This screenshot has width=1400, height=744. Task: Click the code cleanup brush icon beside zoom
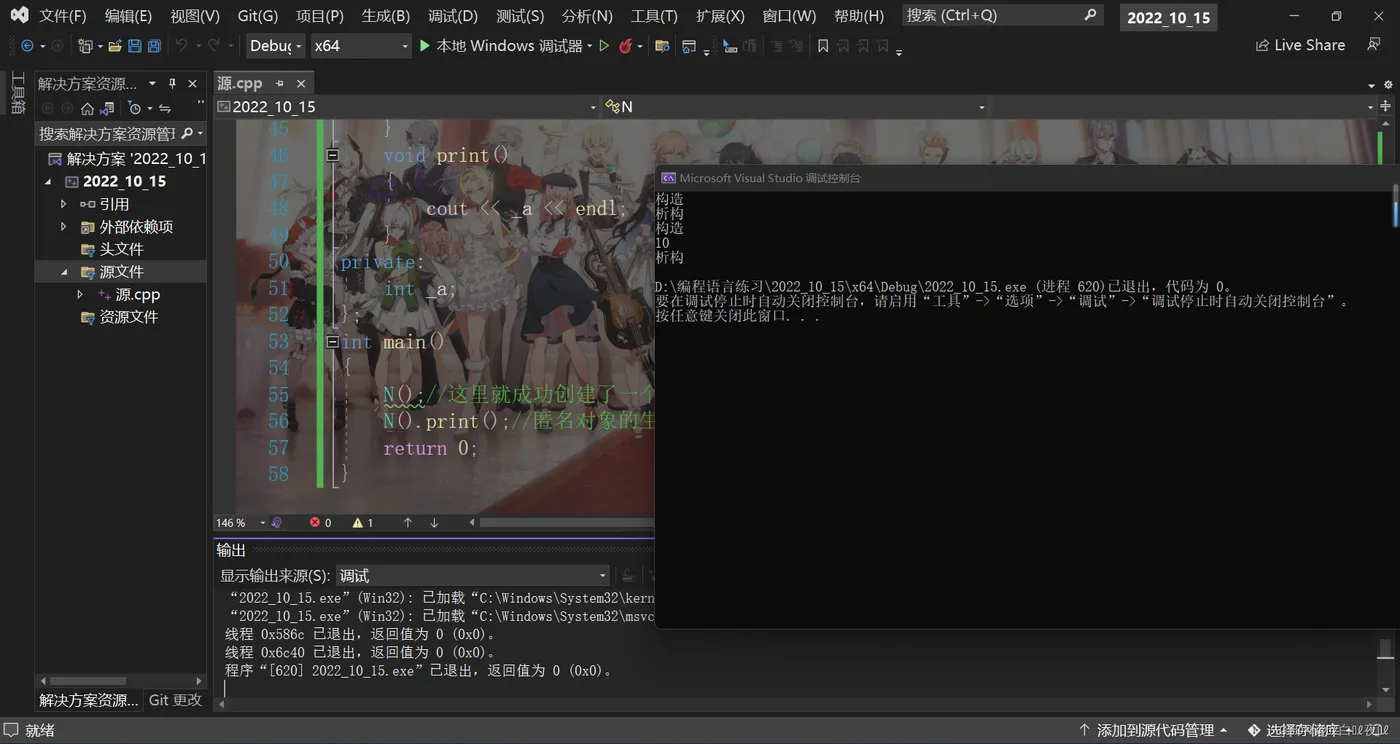click(x=277, y=523)
